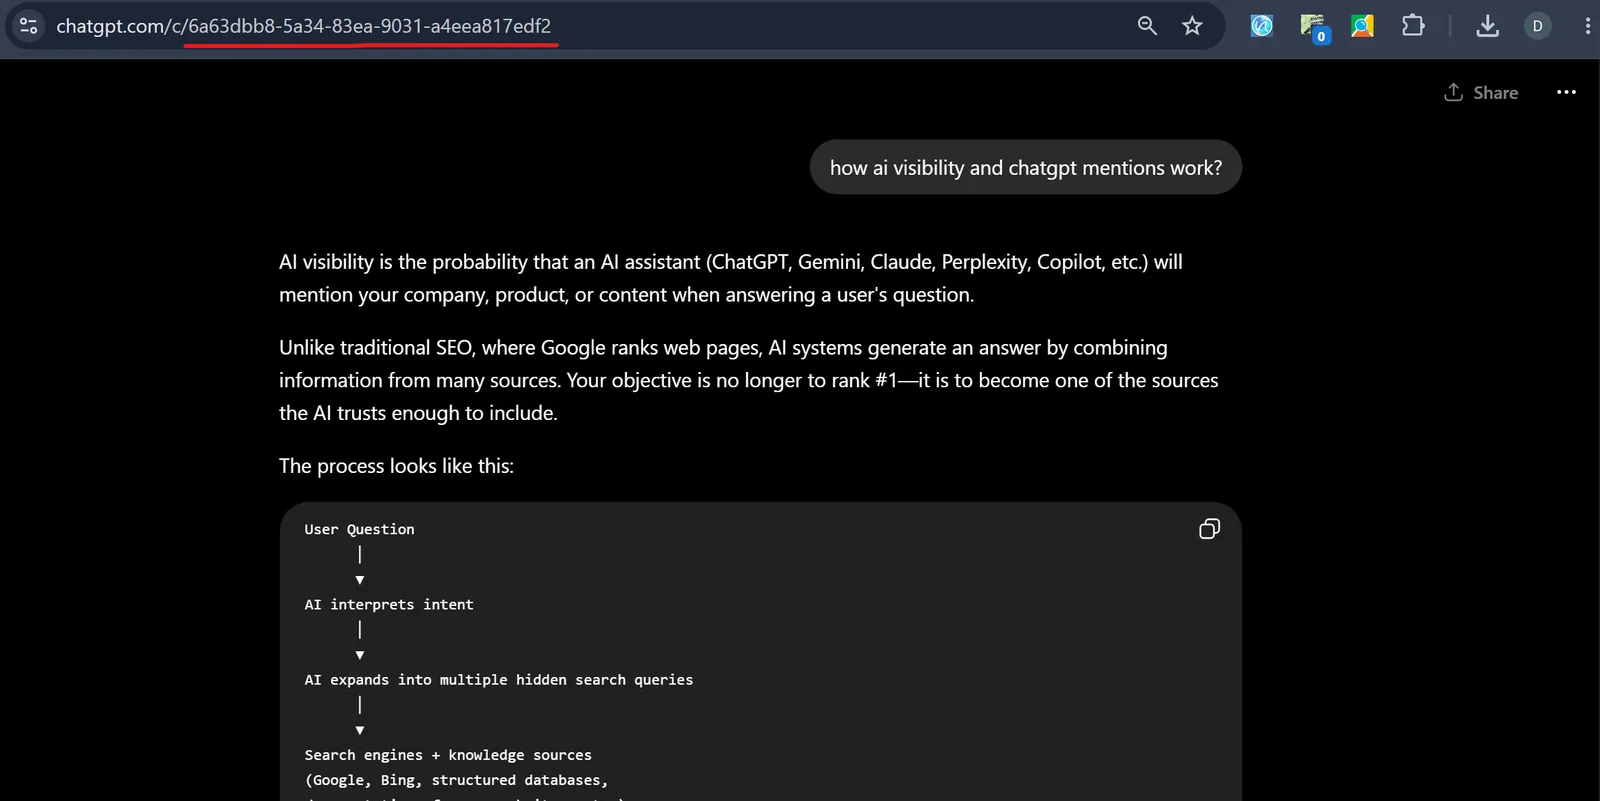Click 'AI expands into multiple hidden search queries' line
Image resolution: width=1600 pixels, height=801 pixels.
tap(499, 680)
